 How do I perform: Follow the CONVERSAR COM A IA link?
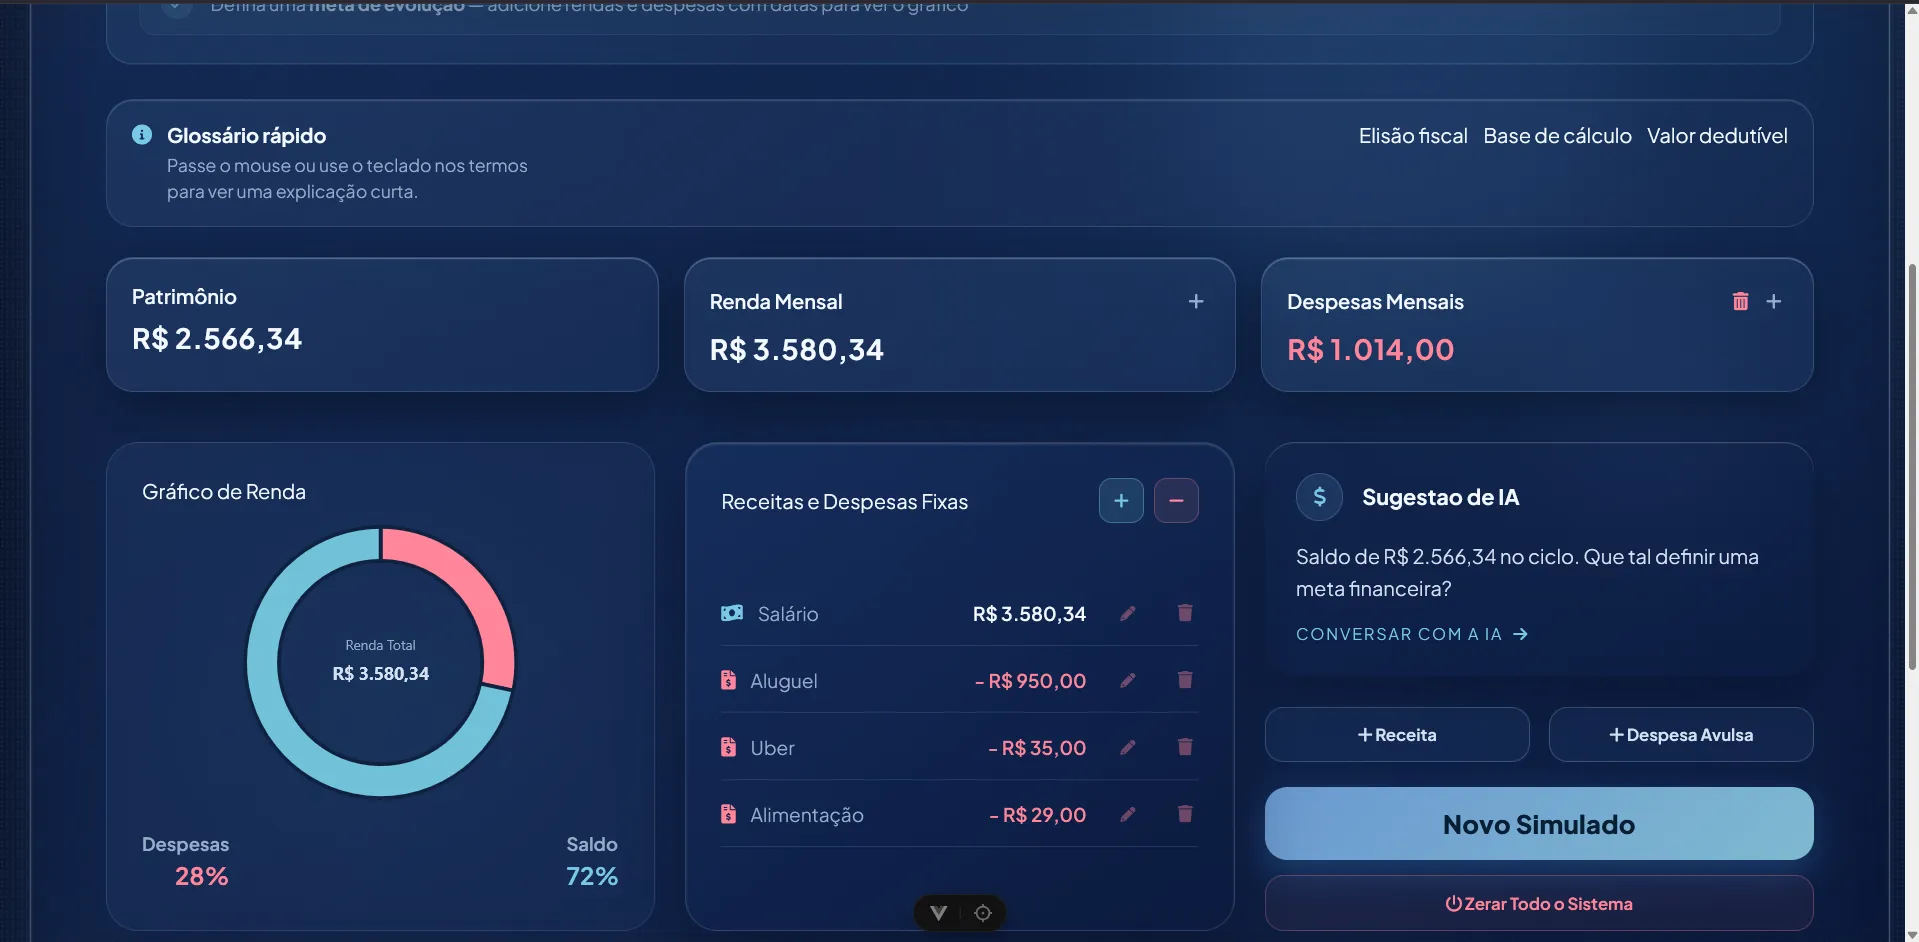(1411, 634)
